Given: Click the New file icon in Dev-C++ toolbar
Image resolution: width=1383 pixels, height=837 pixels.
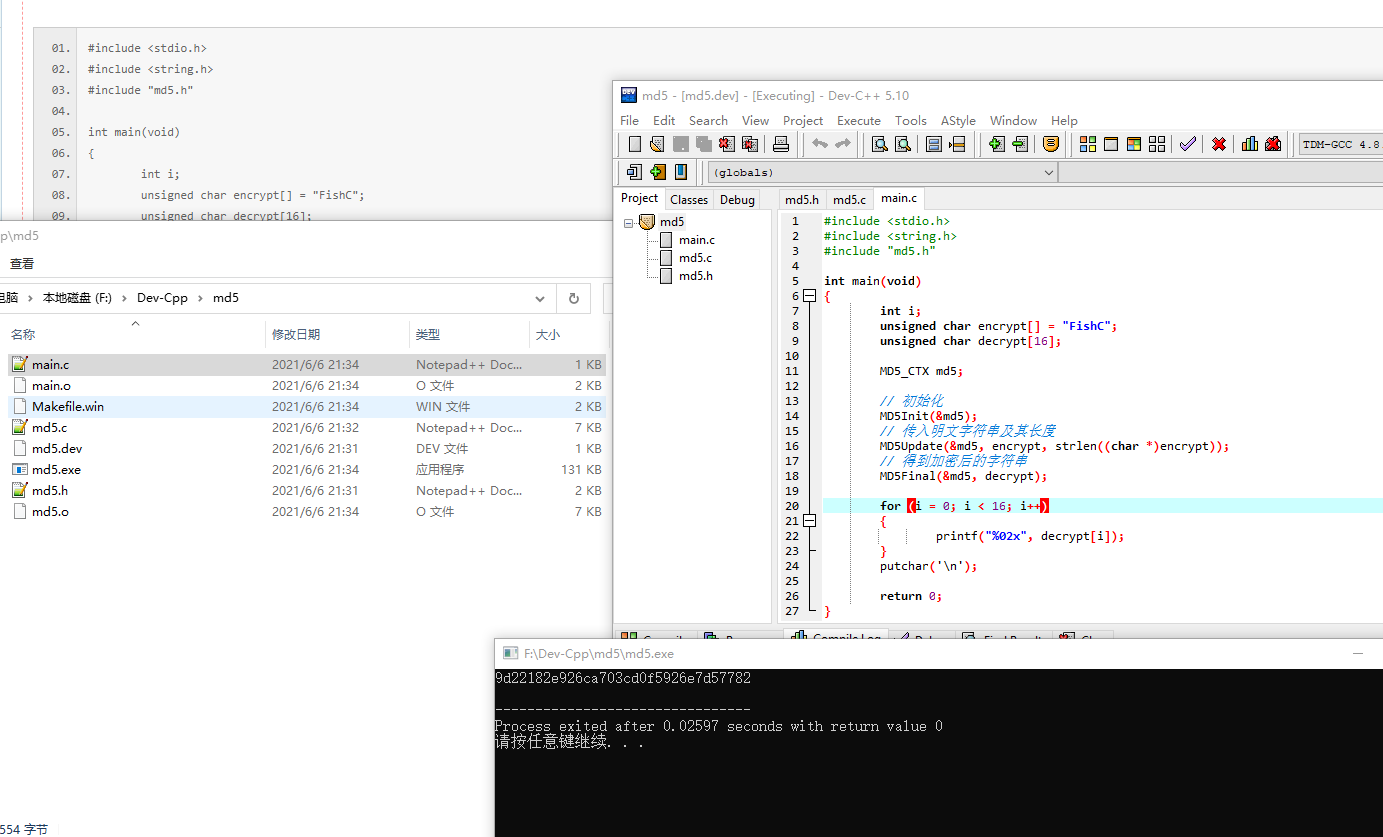Looking at the screenshot, I should [x=634, y=144].
